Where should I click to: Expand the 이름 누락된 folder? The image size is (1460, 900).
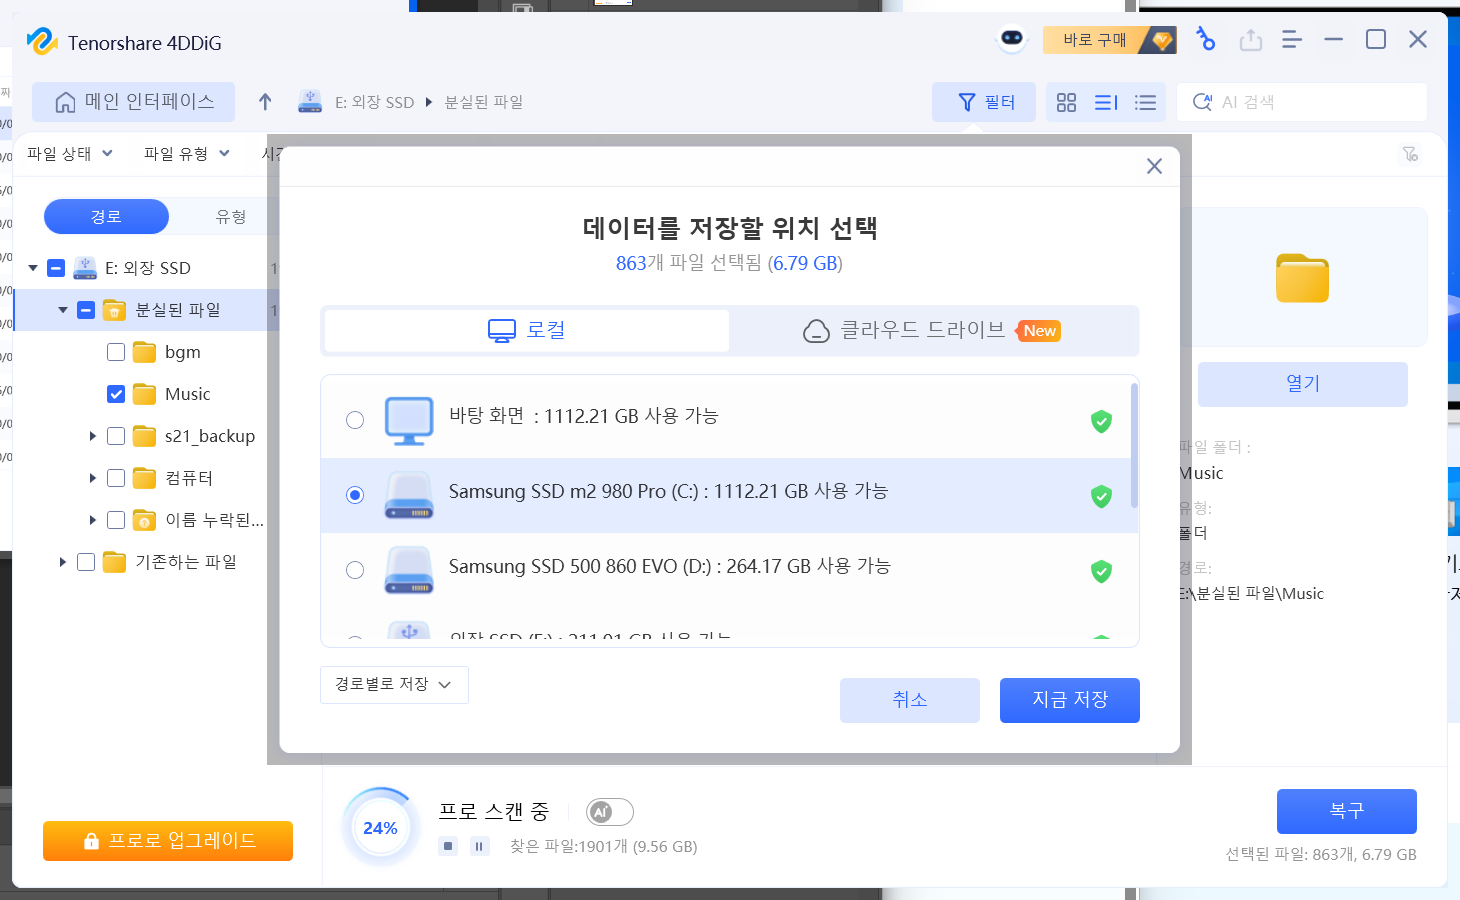pyautogui.click(x=93, y=520)
